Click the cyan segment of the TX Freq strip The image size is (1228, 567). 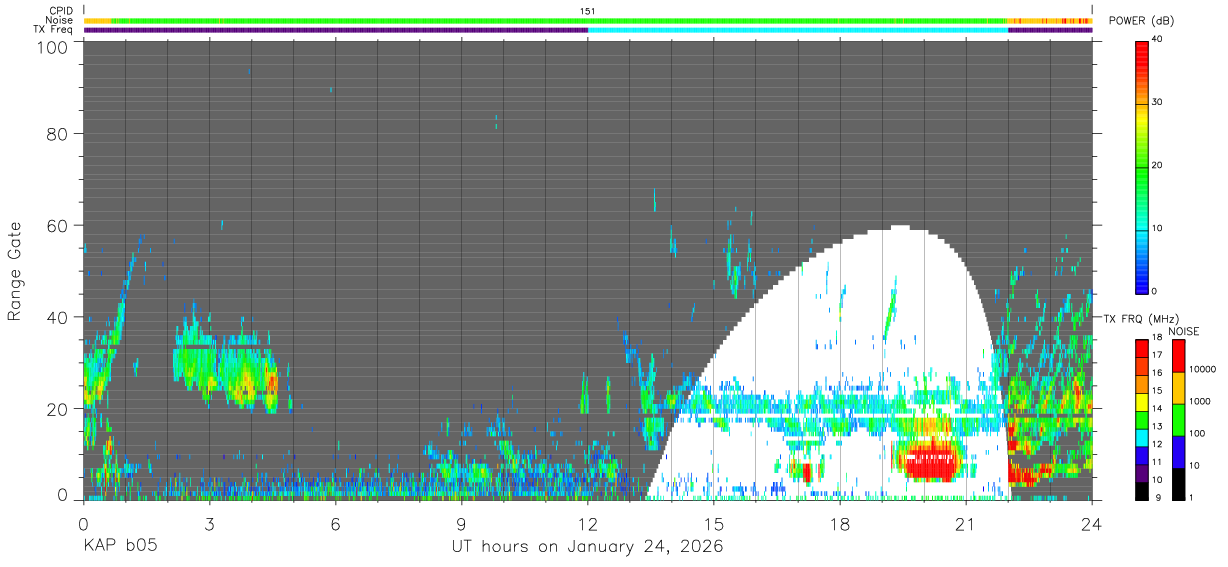(798, 30)
